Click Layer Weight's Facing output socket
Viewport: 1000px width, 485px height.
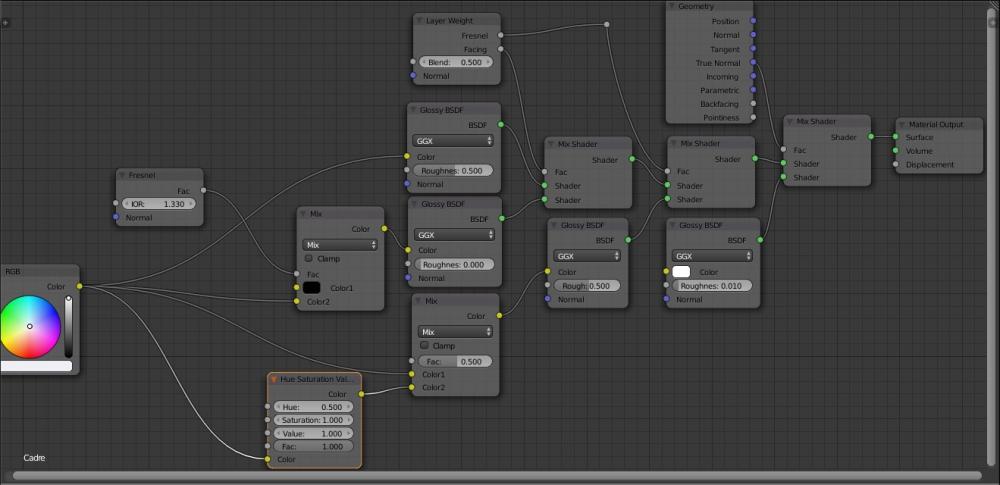pos(500,48)
